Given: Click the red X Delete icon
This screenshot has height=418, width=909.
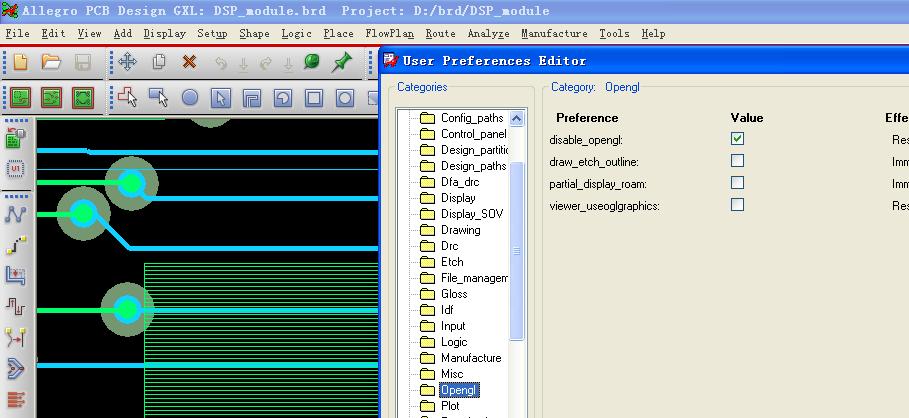Looking at the screenshot, I should point(189,62).
